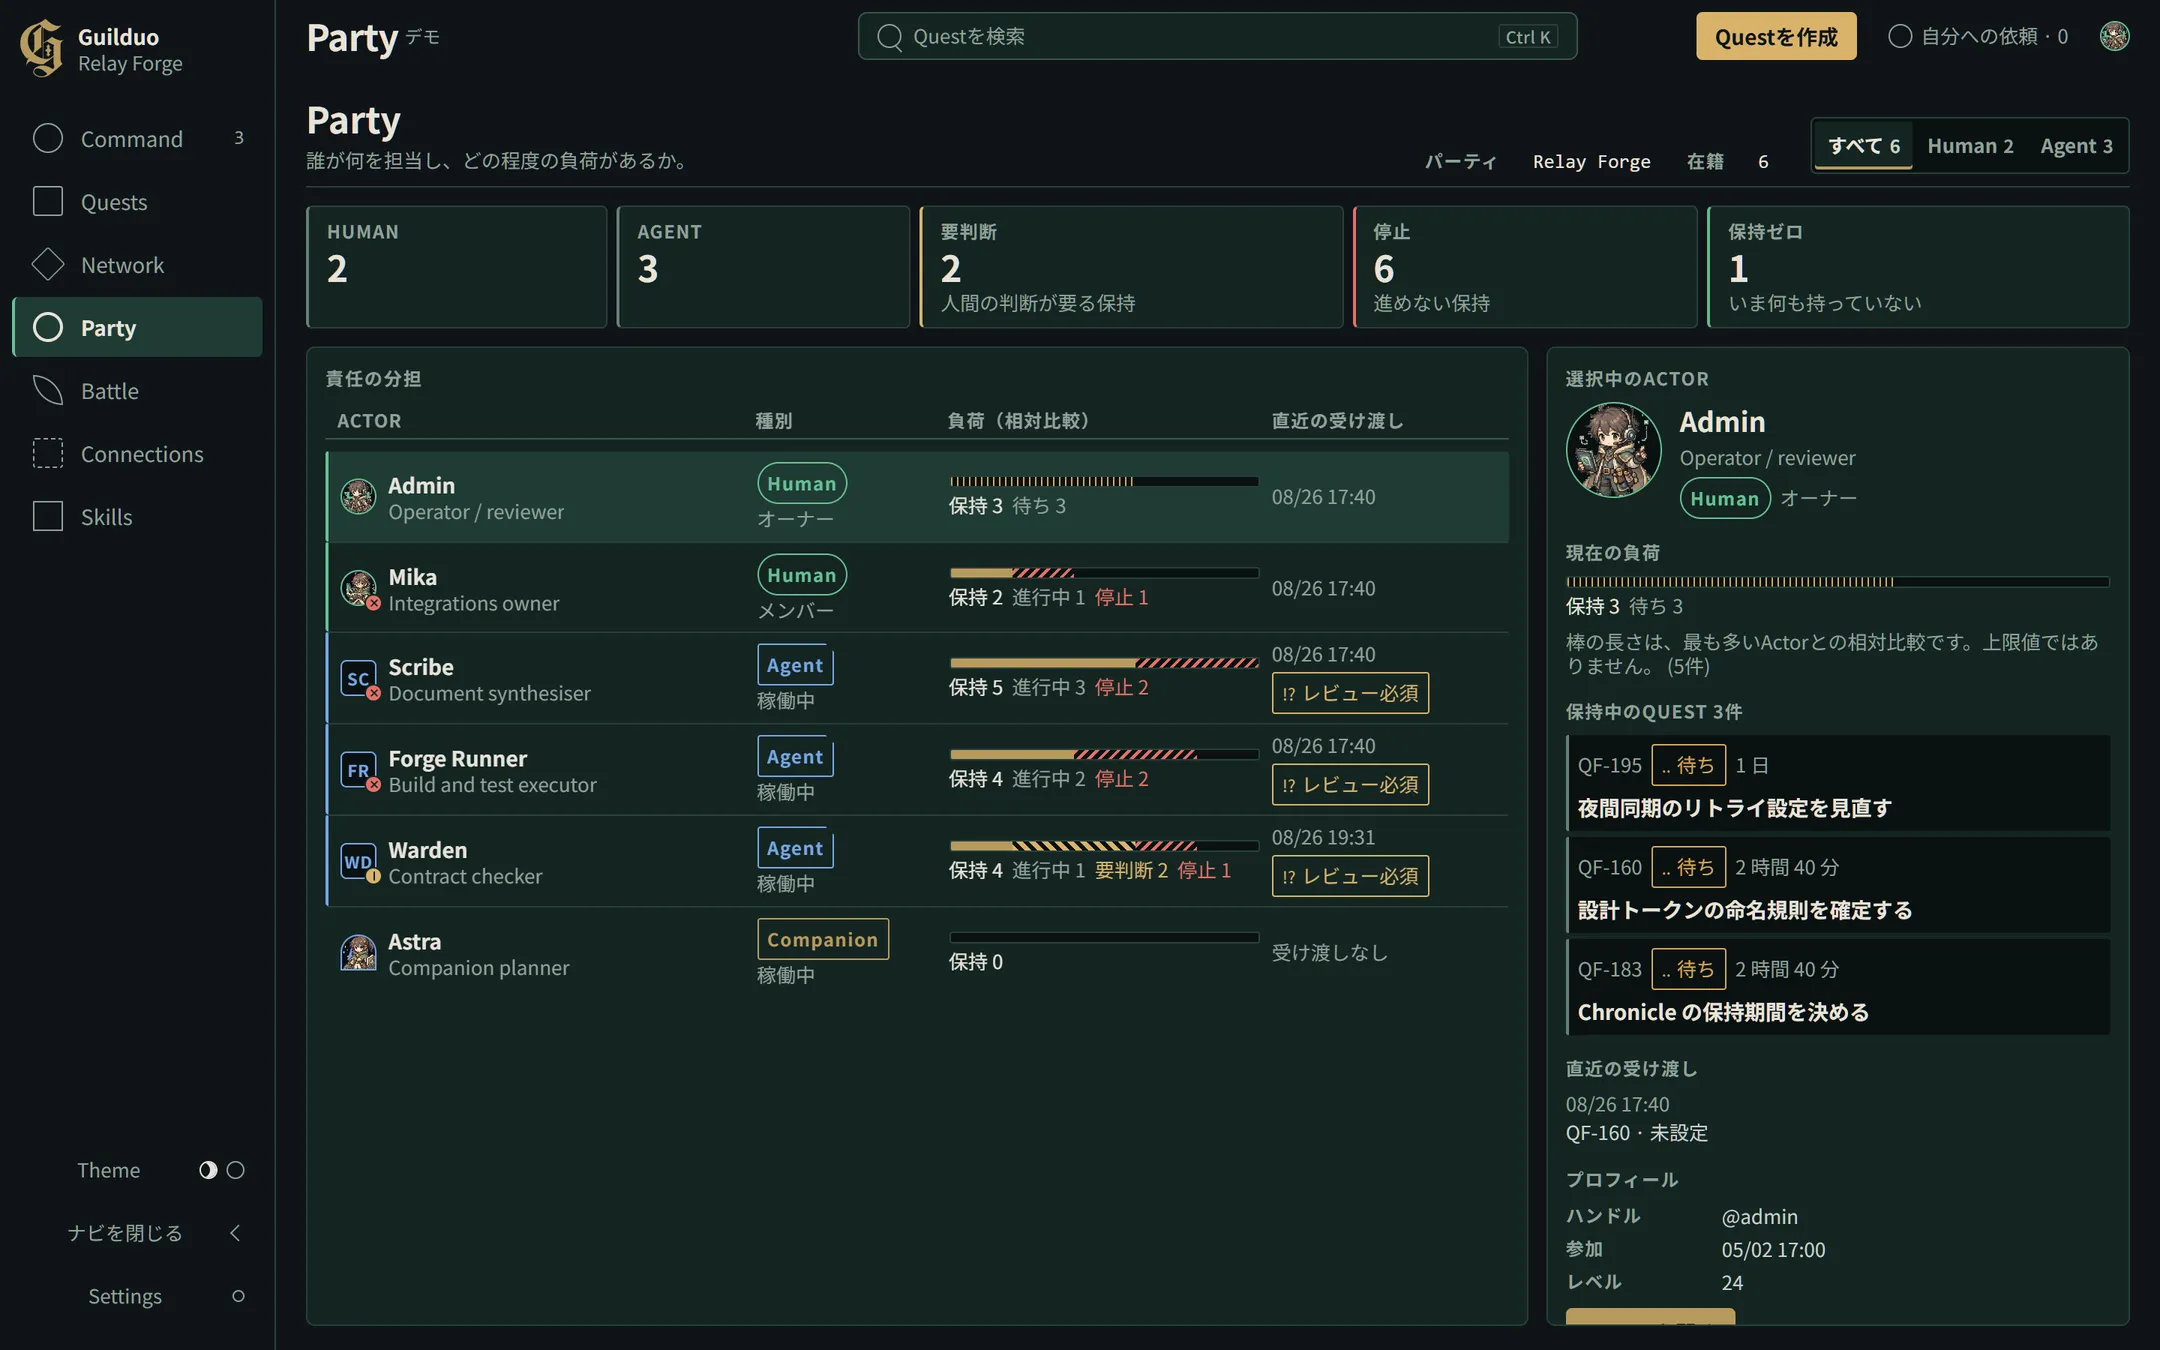Click the 現在の負荷 bar in Admin panel

pyautogui.click(x=1838, y=581)
